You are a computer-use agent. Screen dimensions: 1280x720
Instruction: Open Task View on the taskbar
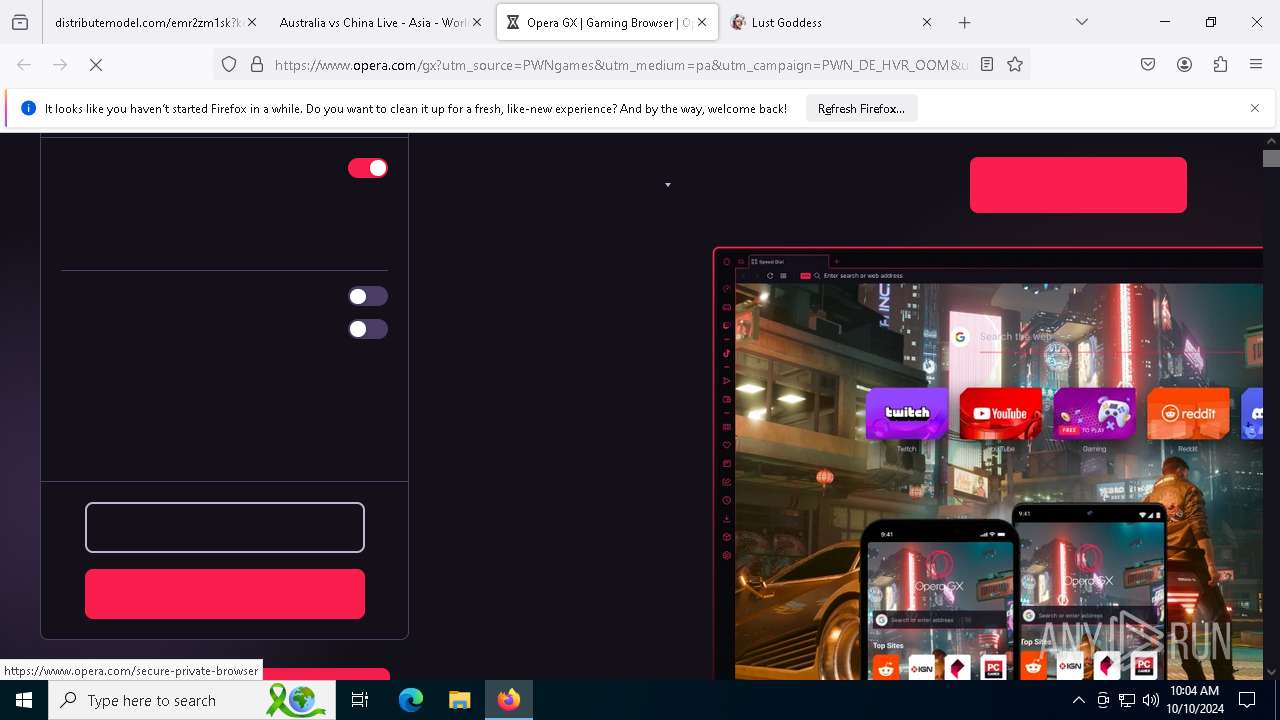[x=360, y=700]
